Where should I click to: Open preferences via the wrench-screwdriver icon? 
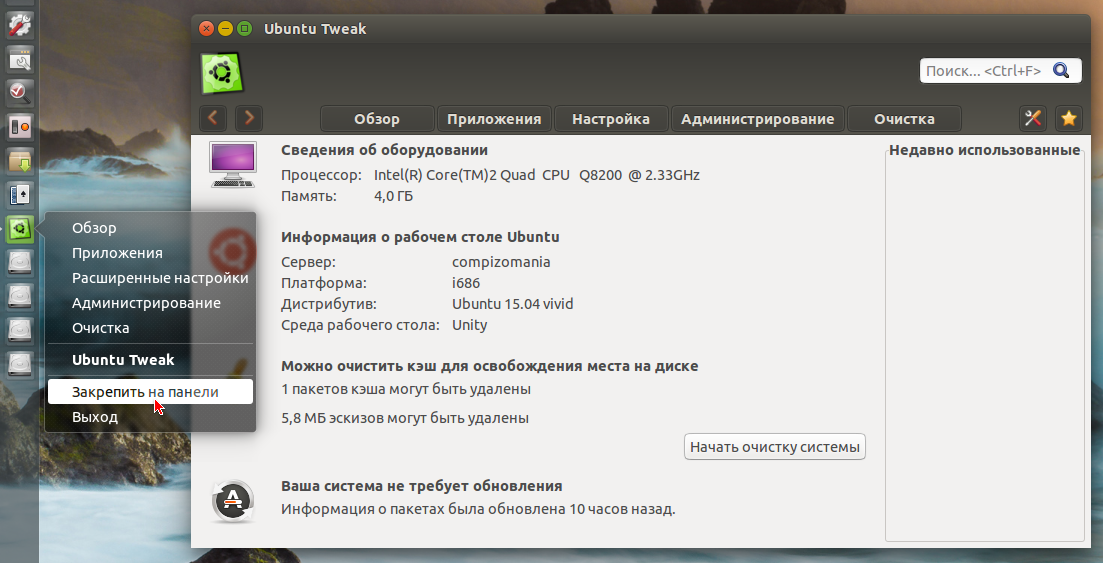[x=1033, y=118]
